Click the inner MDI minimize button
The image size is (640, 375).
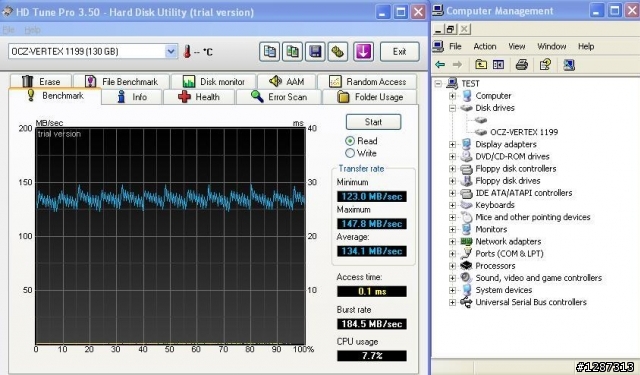point(438,29)
